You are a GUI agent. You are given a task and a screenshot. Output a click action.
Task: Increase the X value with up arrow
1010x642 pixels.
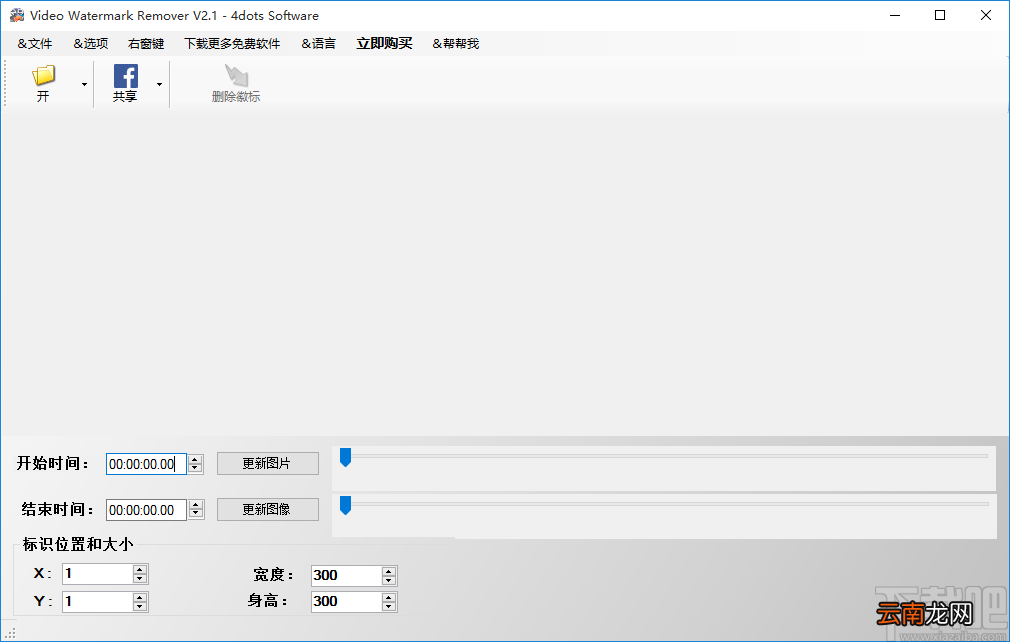[x=140, y=569]
